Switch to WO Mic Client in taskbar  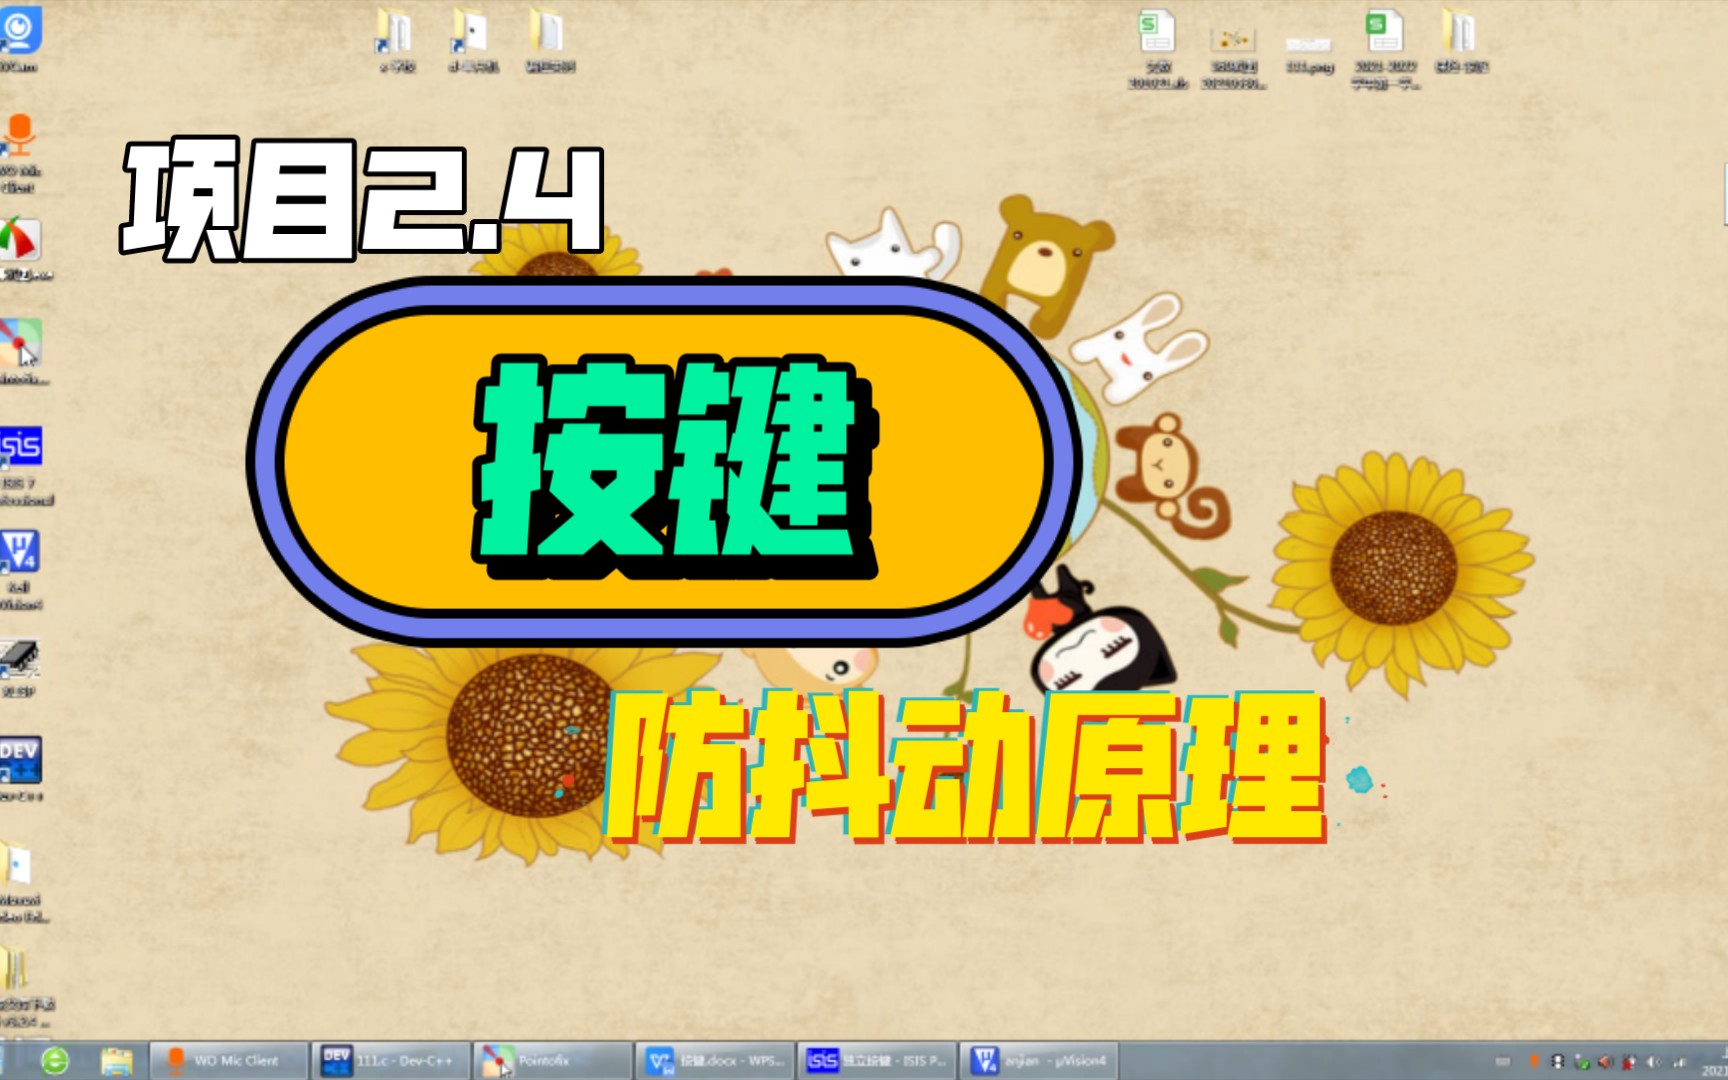pyautogui.click(x=228, y=1060)
